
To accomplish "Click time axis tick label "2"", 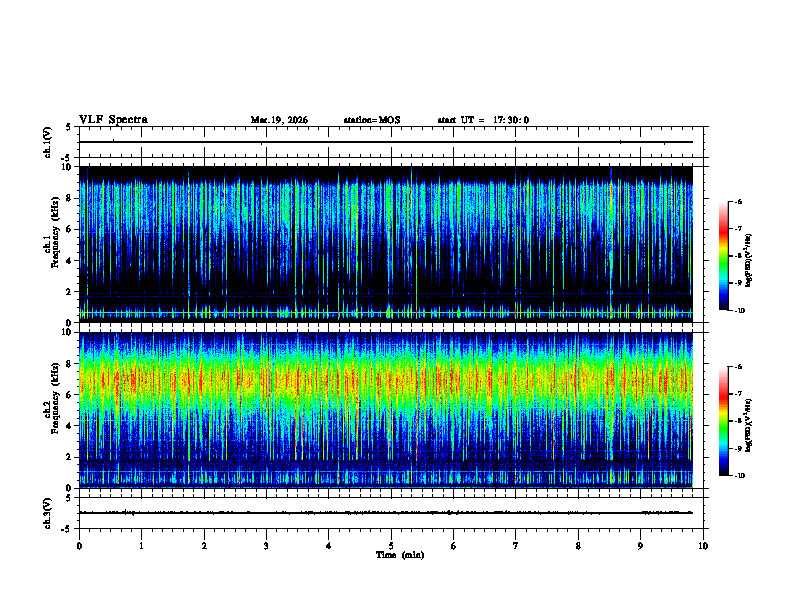I will (x=204, y=546).
